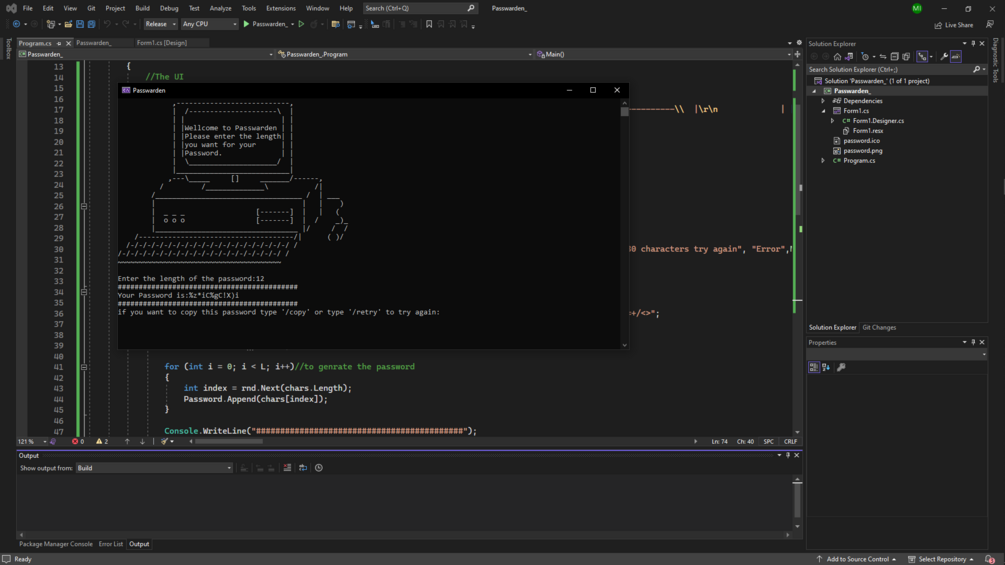Toggle Preview Selected Items in Solution Explorer

(x=956, y=56)
